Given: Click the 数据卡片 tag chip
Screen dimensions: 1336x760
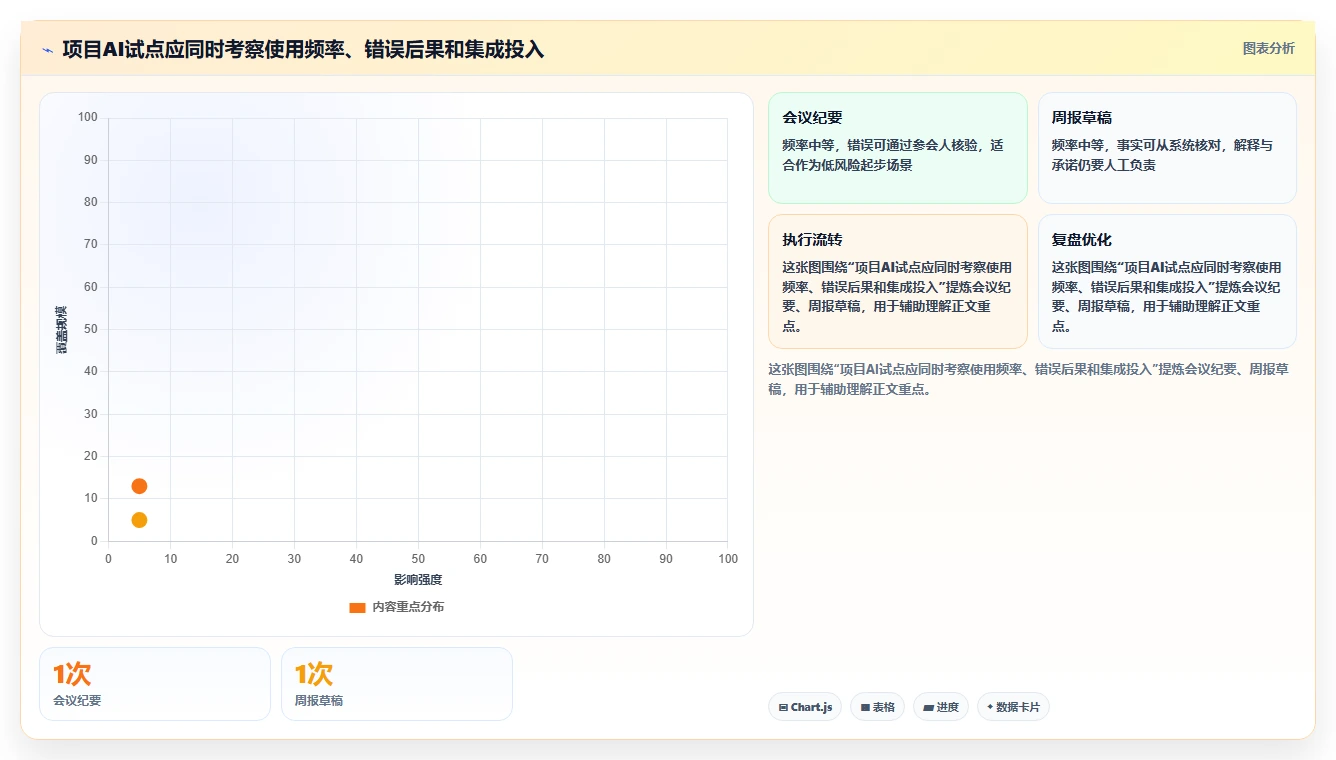Looking at the screenshot, I should 1013,707.
